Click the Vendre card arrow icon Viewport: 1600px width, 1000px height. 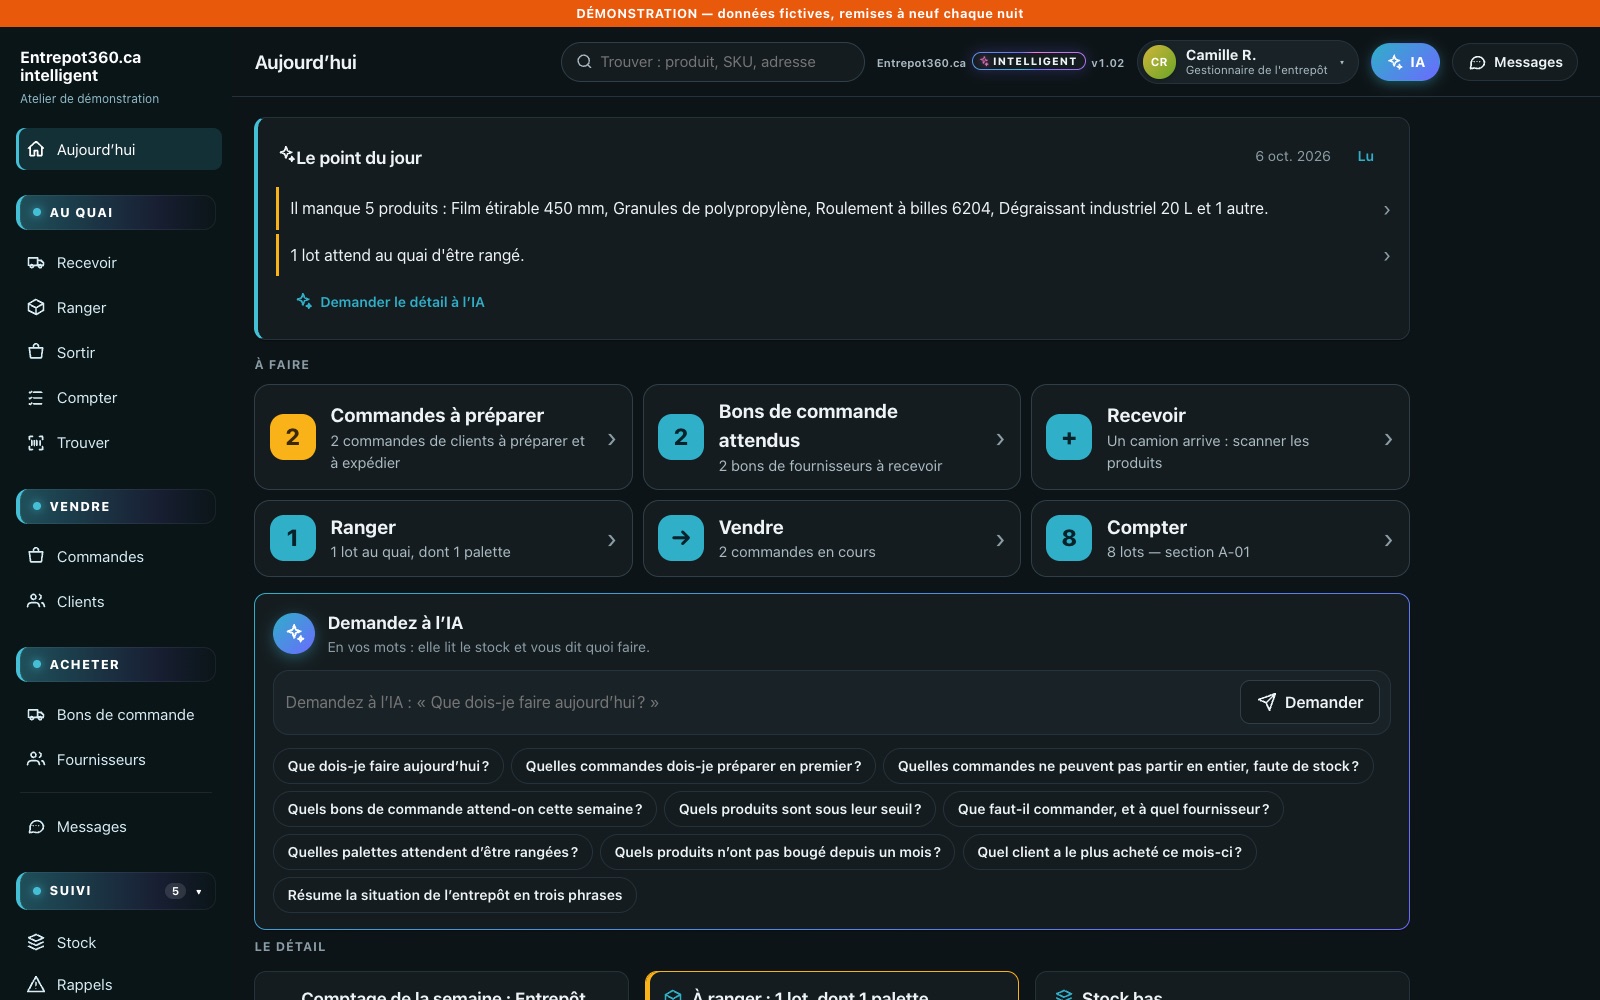click(x=681, y=538)
